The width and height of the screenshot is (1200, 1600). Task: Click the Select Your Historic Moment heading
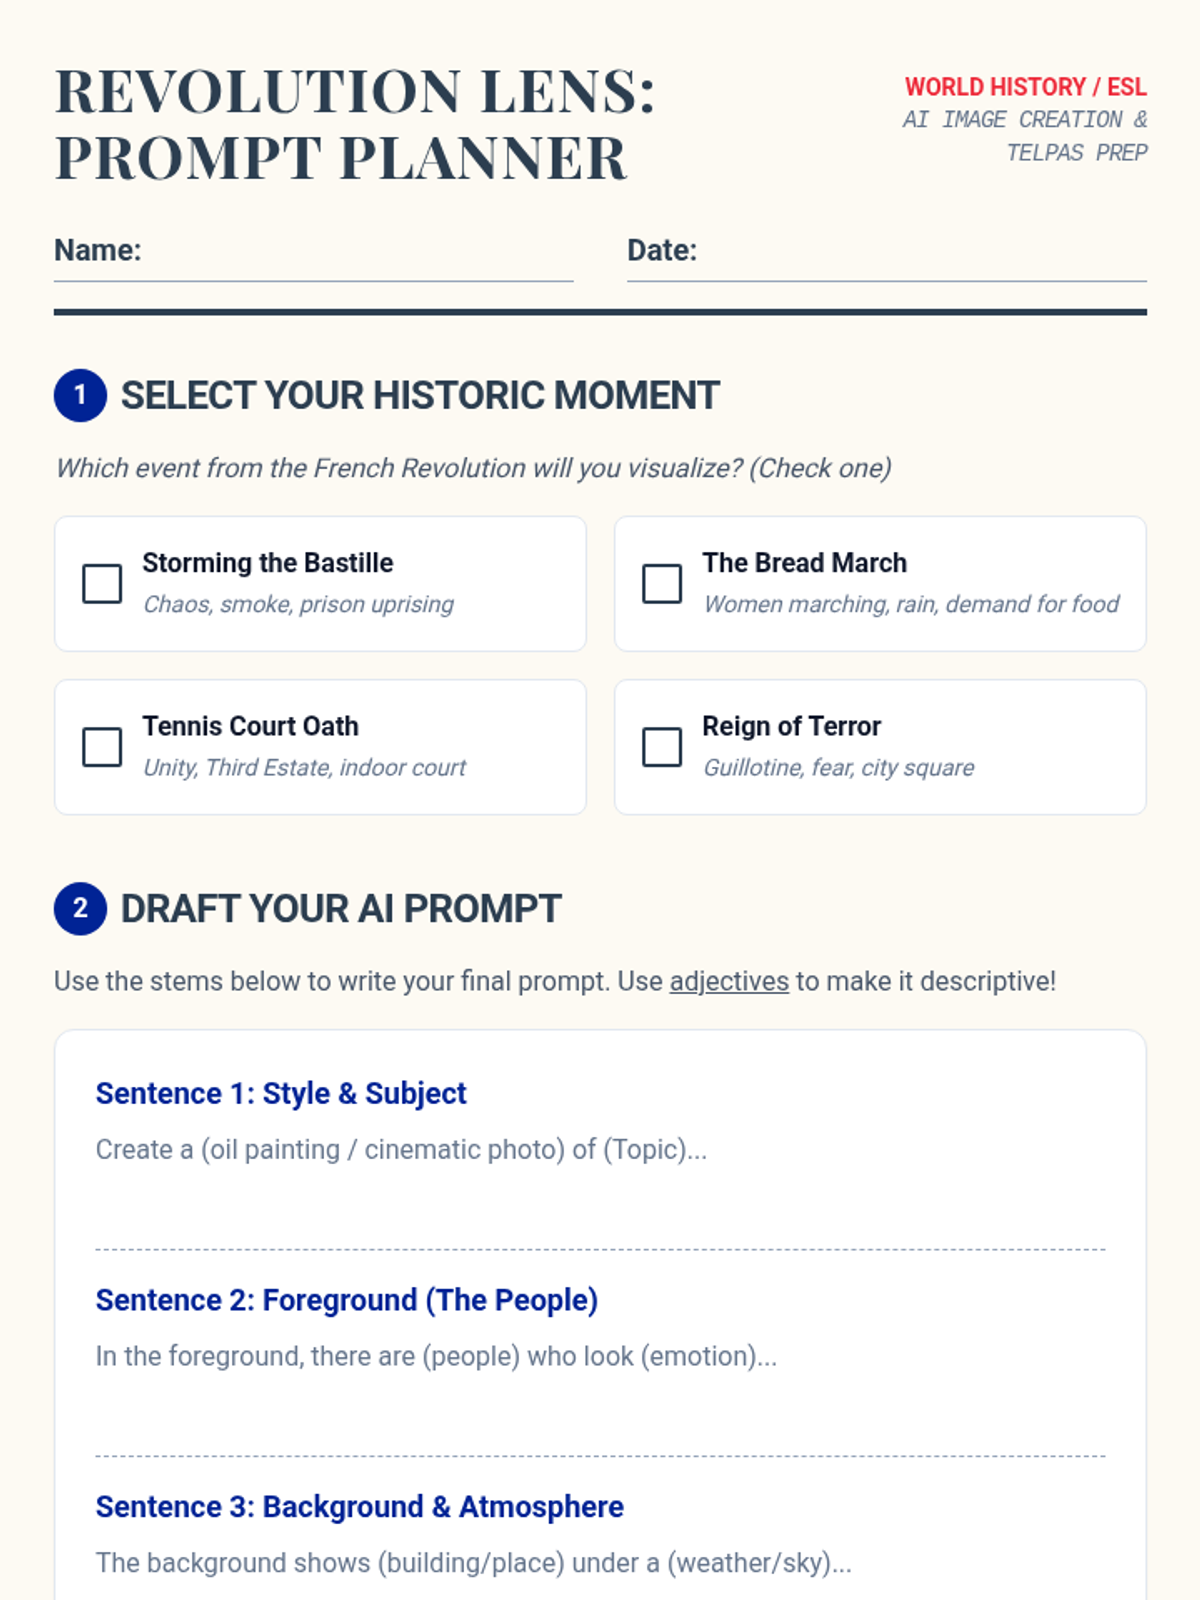[x=420, y=396]
